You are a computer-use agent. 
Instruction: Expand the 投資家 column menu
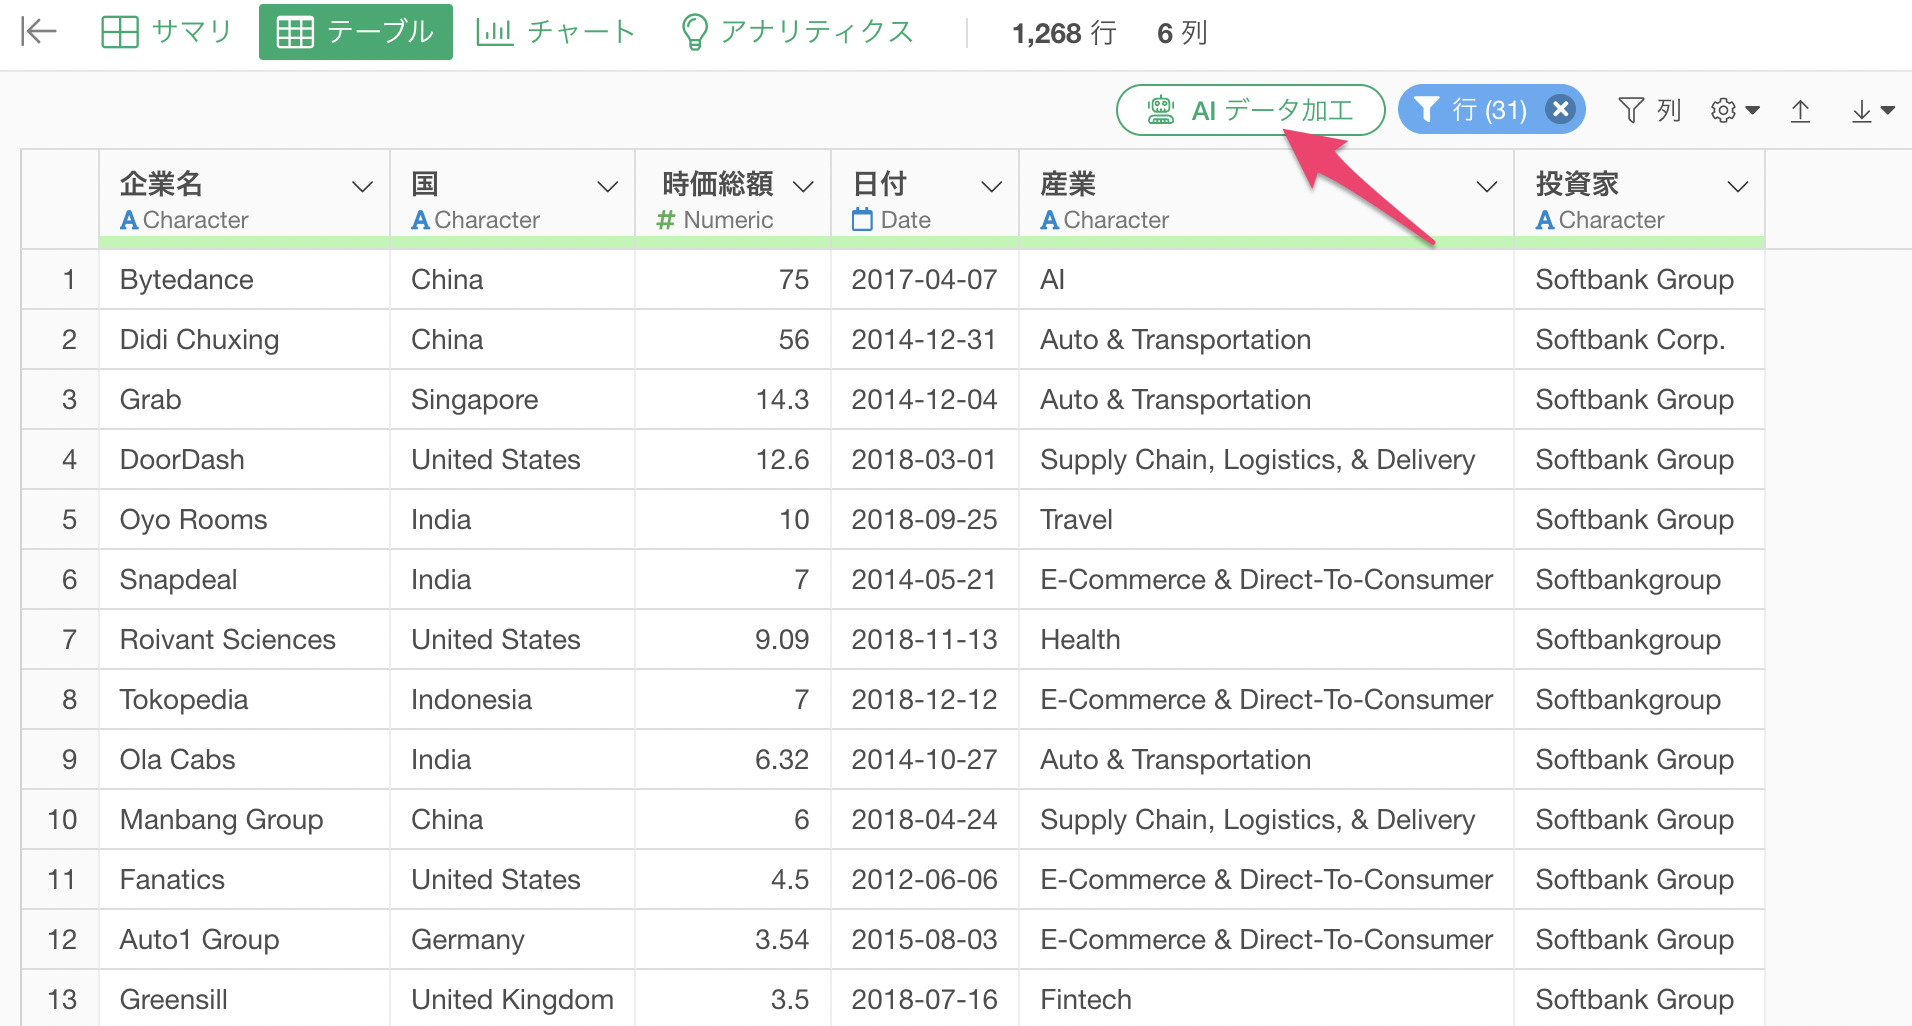coord(1738,187)
